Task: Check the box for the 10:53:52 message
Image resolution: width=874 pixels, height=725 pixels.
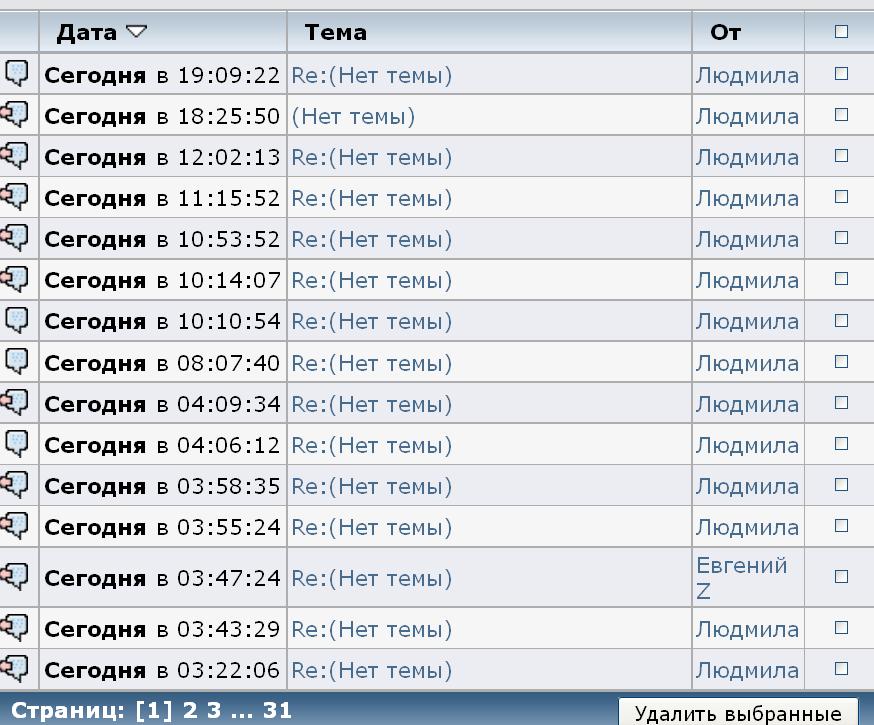Action: 841,239
